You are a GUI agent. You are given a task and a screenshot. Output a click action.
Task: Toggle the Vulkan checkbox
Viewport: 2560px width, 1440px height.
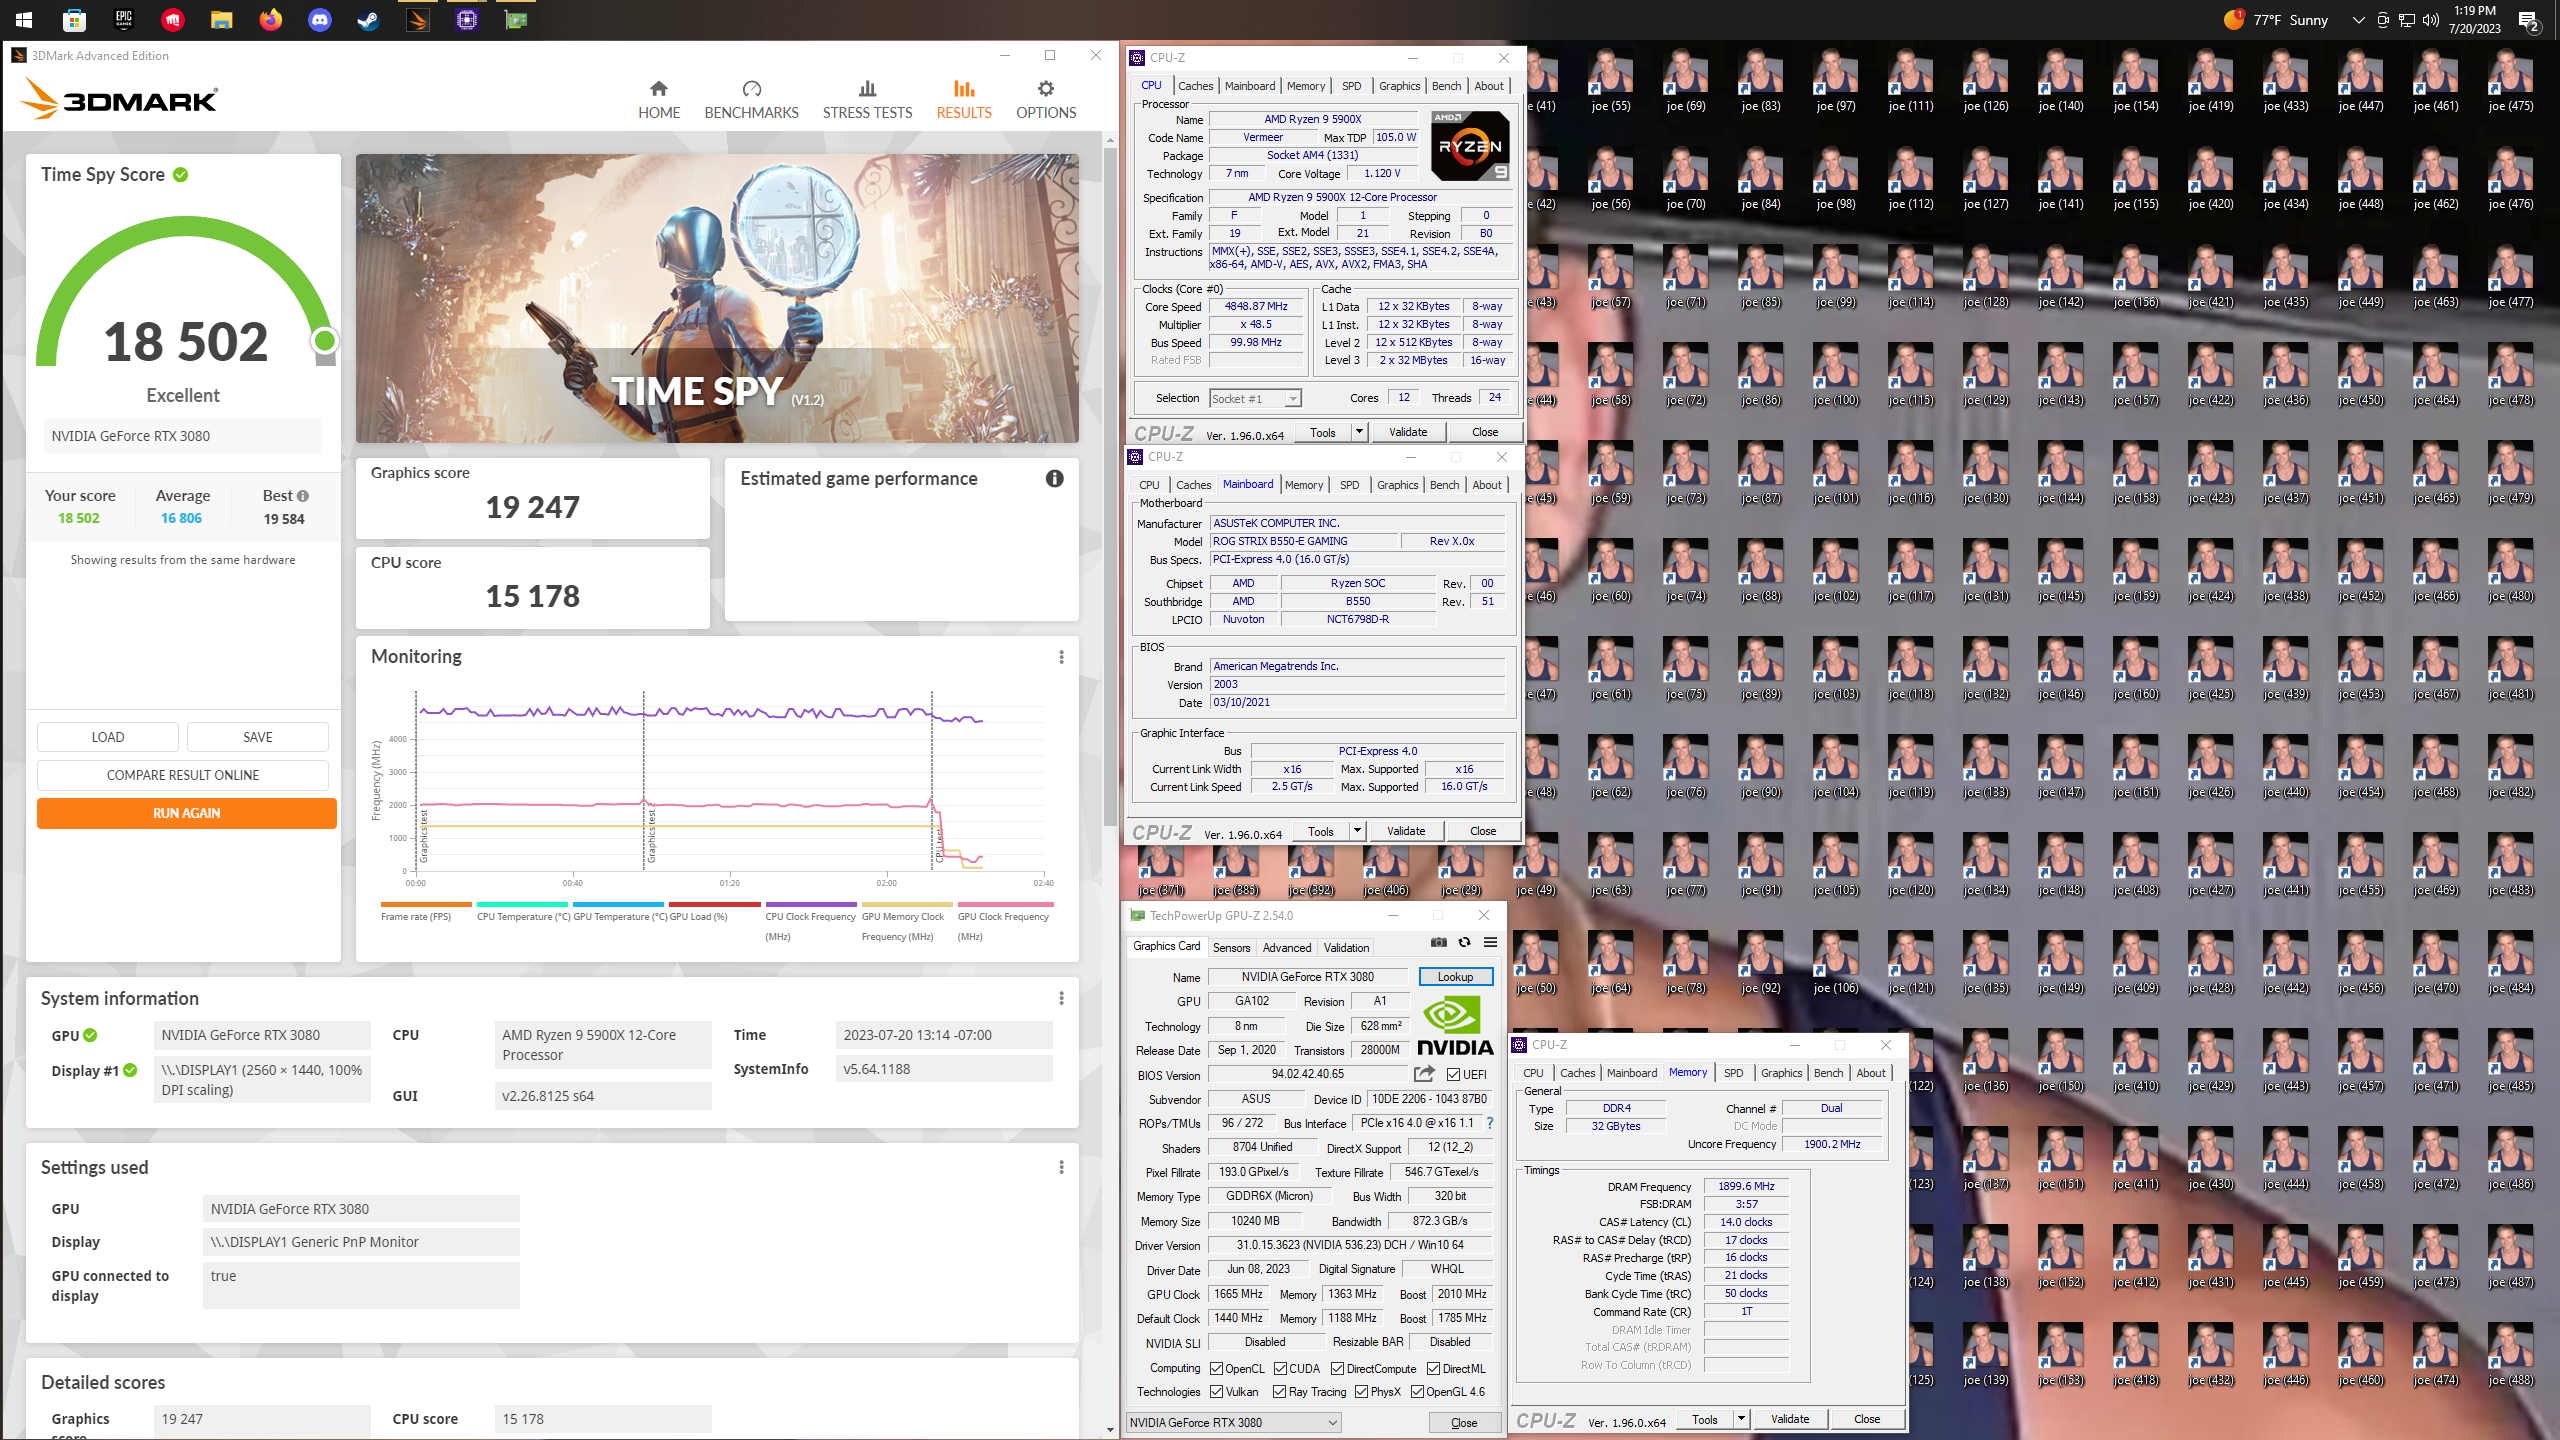(x=1216, y=1392)
